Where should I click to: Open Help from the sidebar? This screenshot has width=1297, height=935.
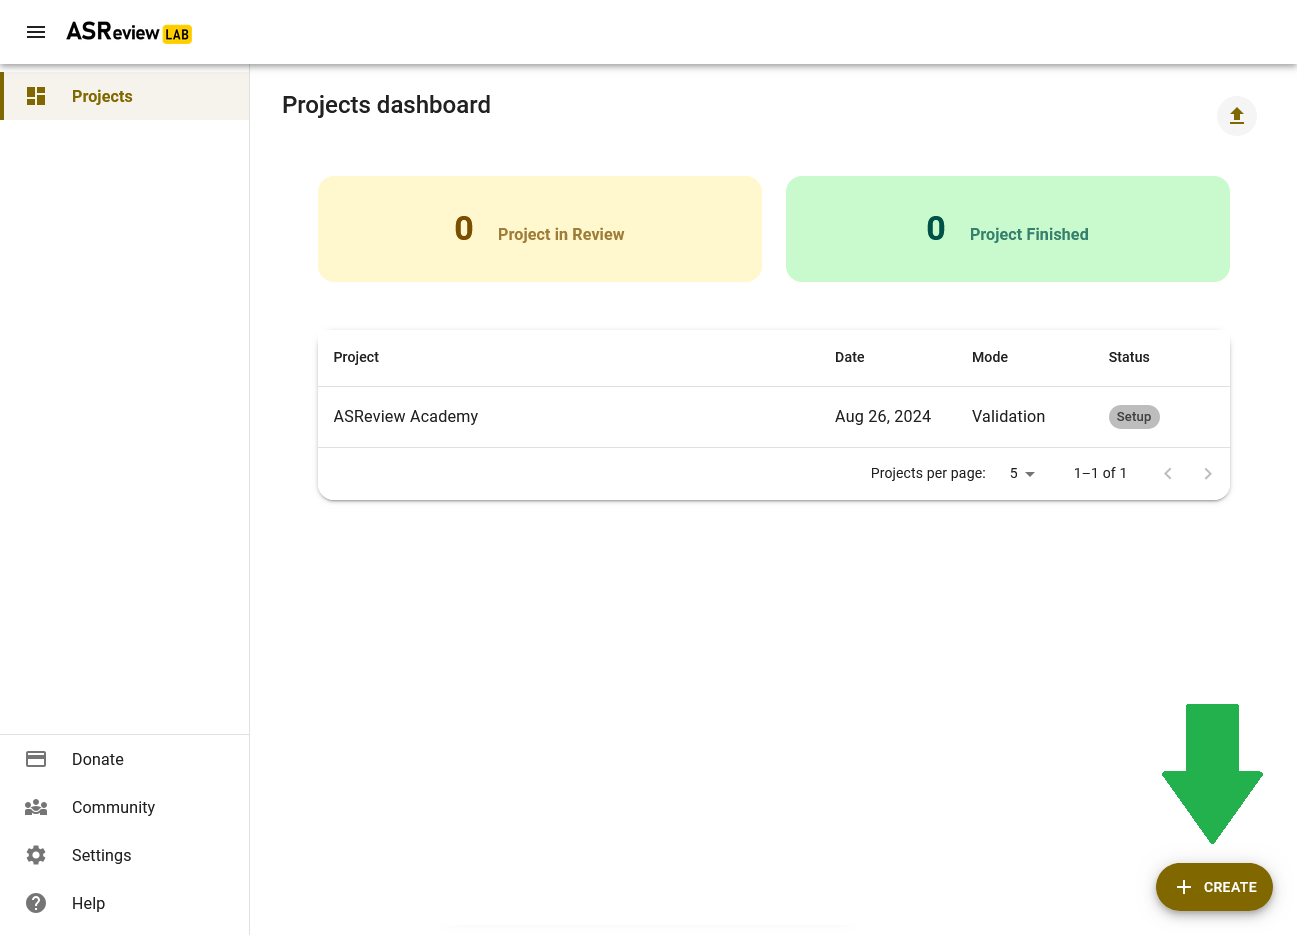pyautogui.click(x=125, y=903)
